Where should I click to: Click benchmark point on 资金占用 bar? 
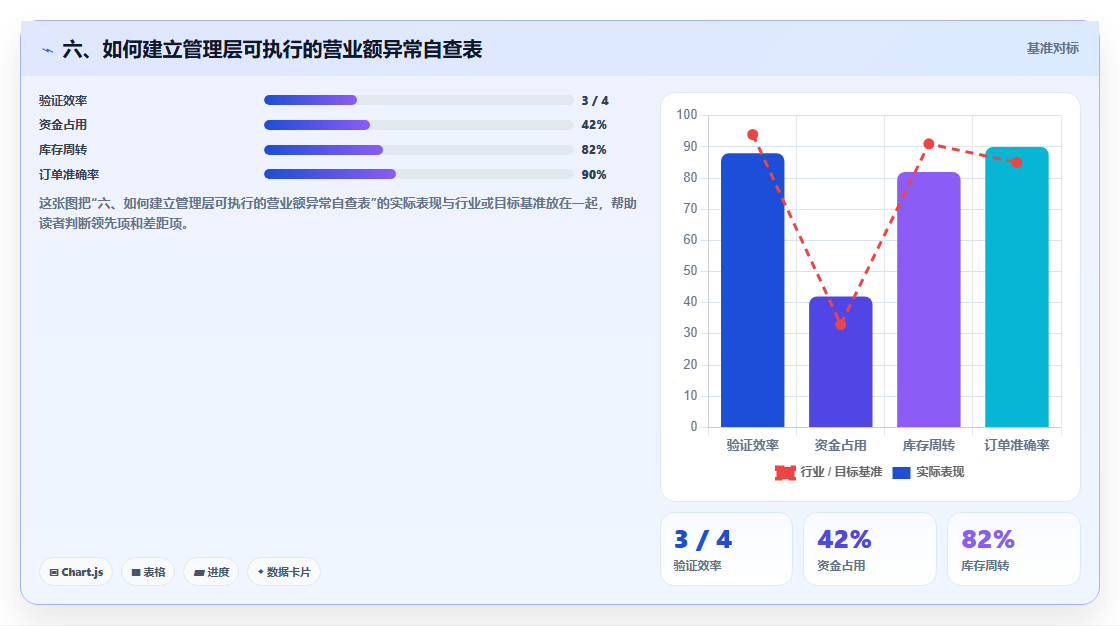pos(841,324)
